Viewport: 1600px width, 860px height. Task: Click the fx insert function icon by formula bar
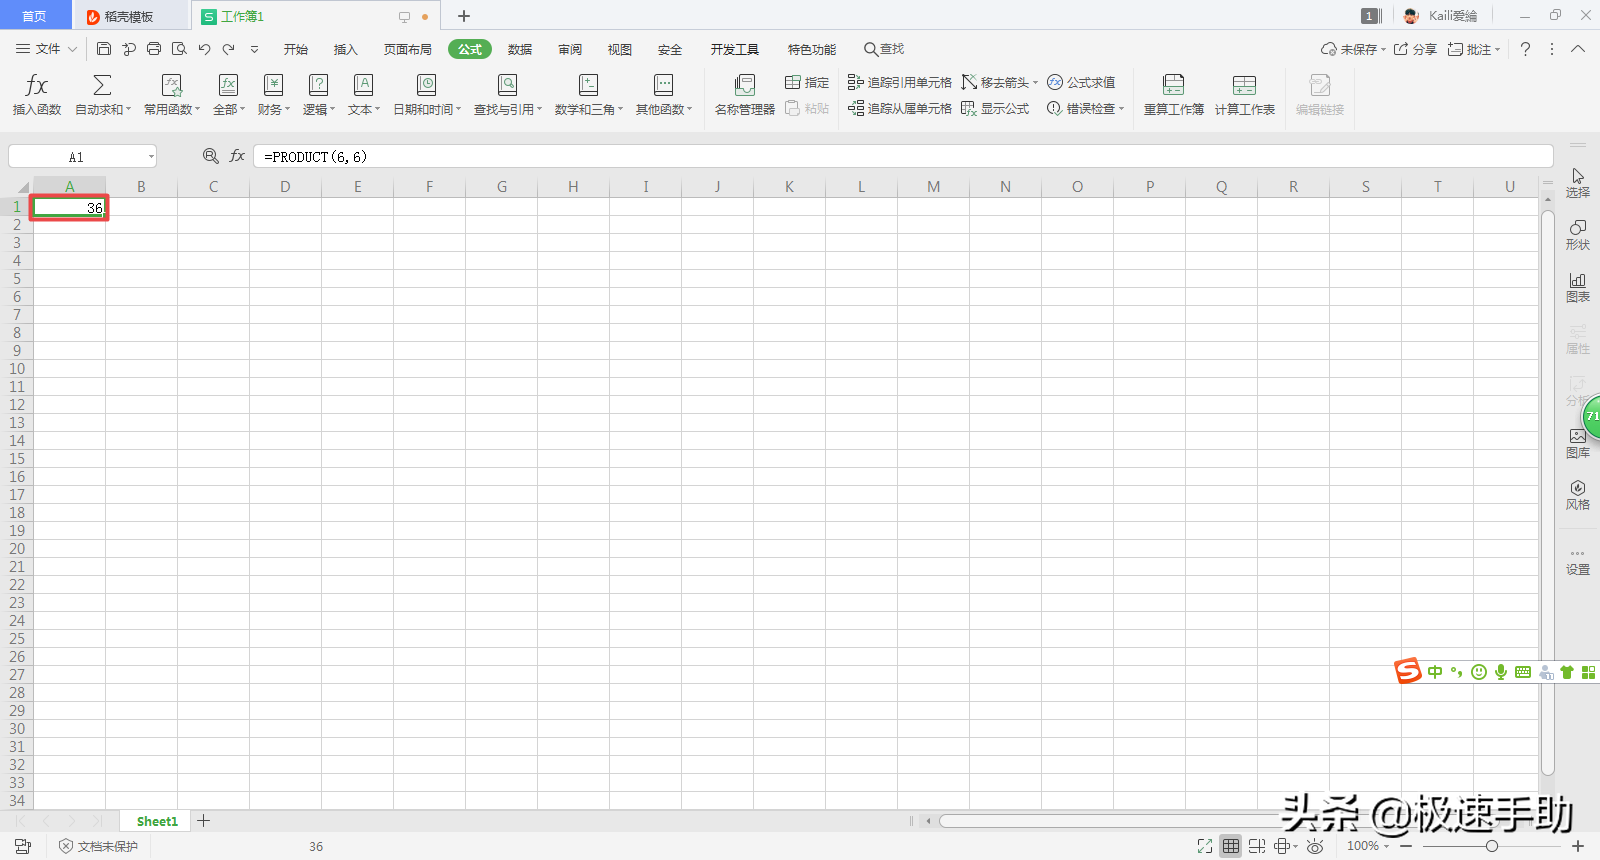pos(237,156)
